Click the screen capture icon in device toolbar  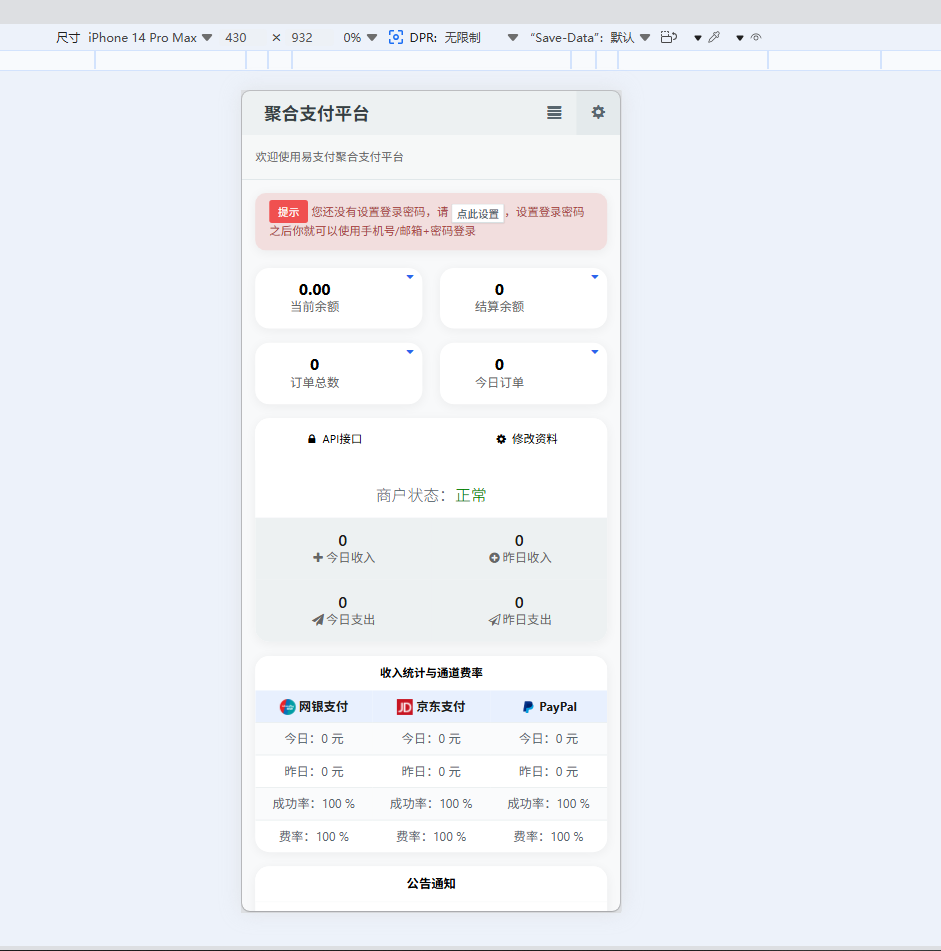coord(396,38)
